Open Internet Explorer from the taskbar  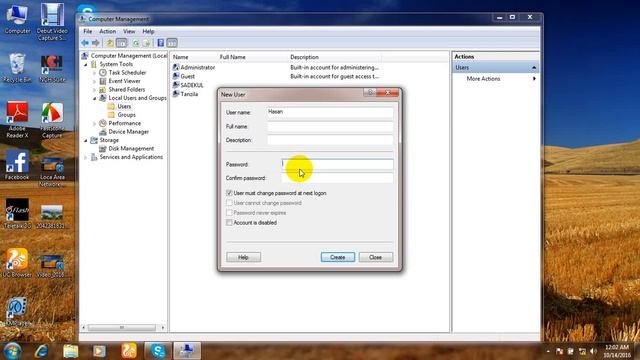42,351
